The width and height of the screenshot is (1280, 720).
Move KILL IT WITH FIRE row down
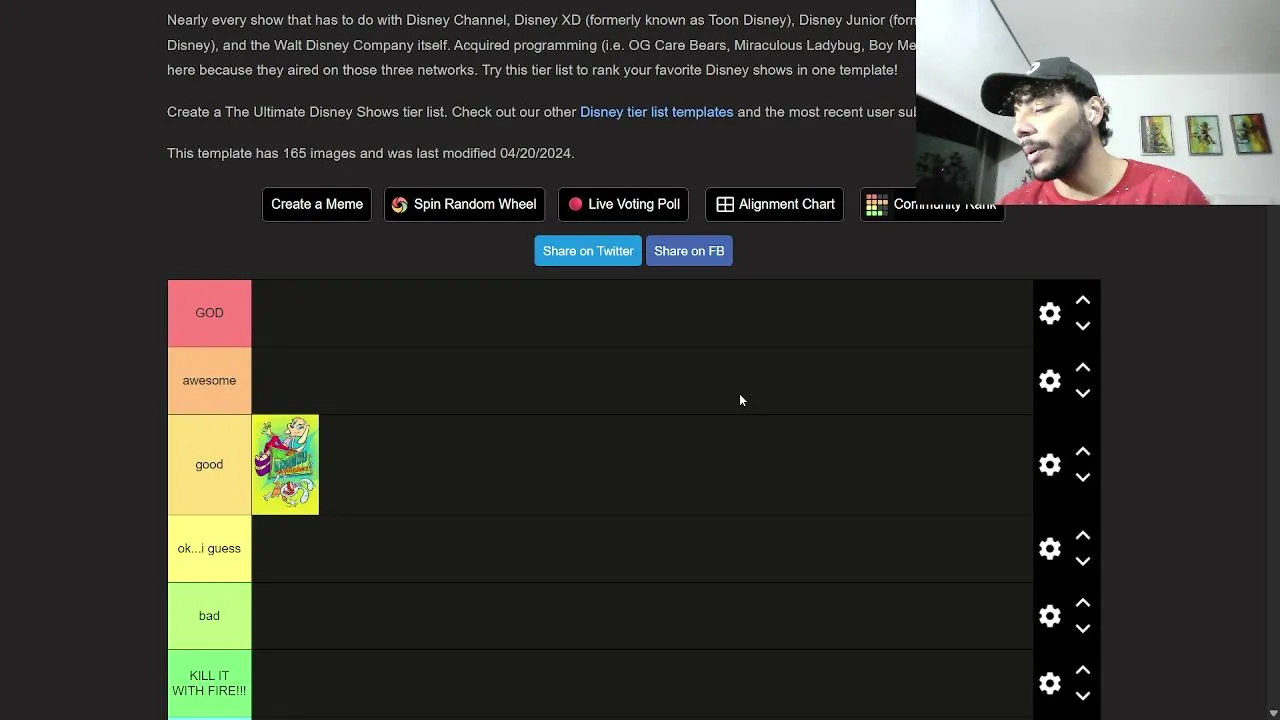(1082, 696)
